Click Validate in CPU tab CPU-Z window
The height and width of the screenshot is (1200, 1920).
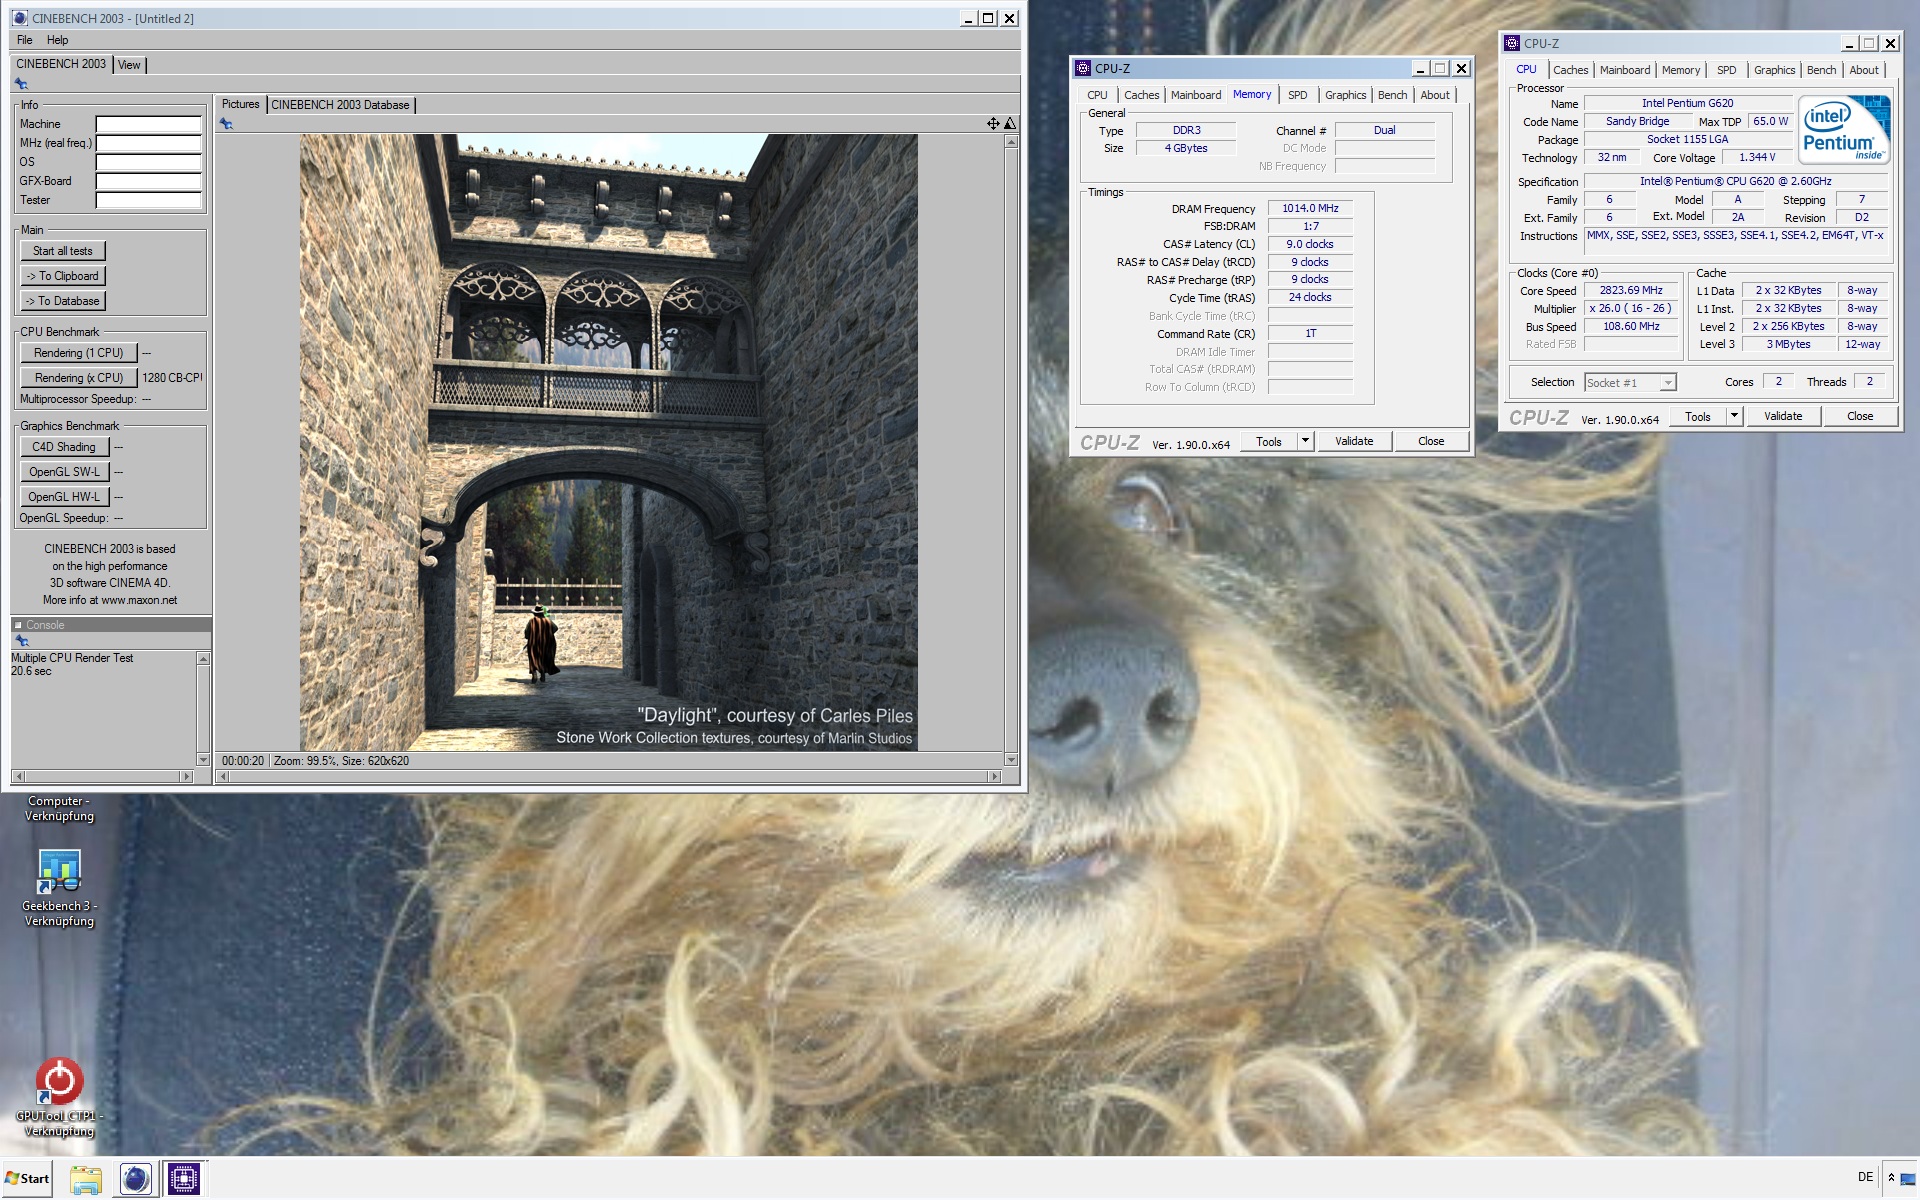click(1783, 416)
